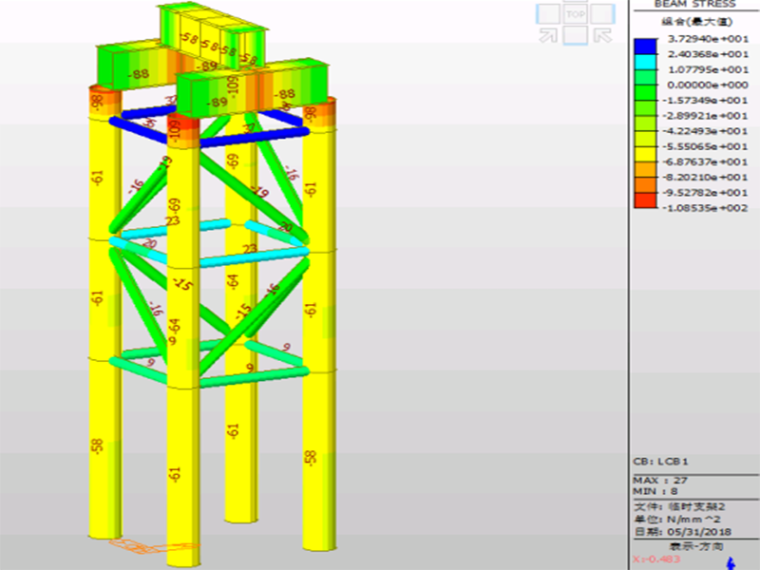Click the lower-right diagonal arrow of view cube
Viewport: 760px width, 570px height.
602,36
